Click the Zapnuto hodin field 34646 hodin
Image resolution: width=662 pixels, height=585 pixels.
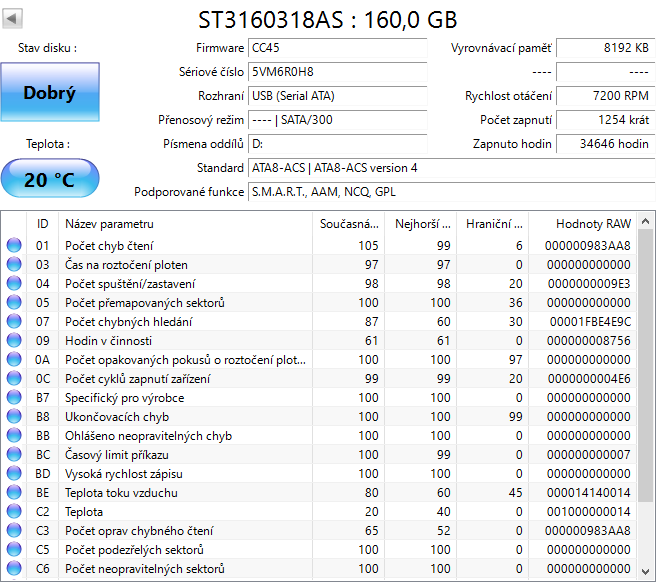pos(605,144)
